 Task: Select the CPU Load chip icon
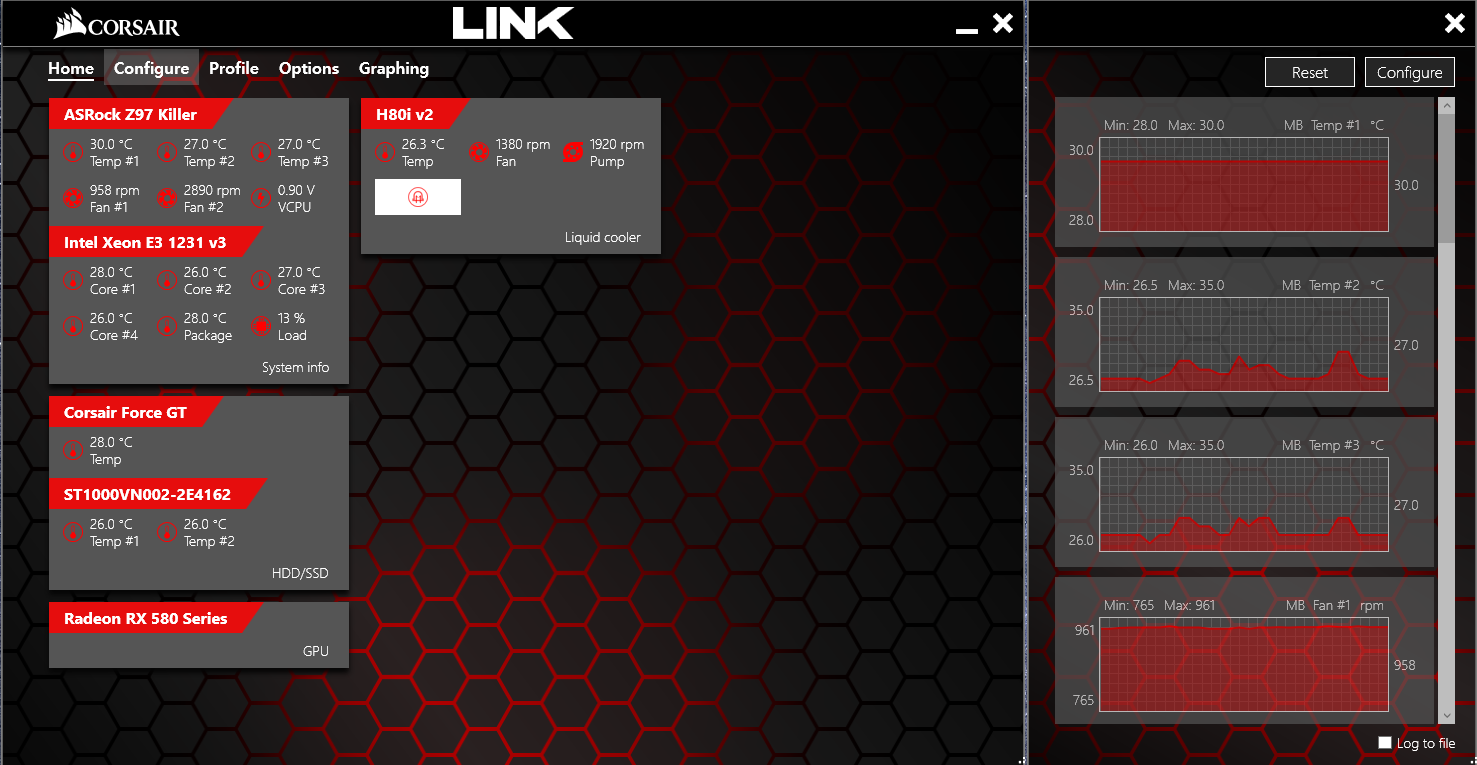pos(261,326)
